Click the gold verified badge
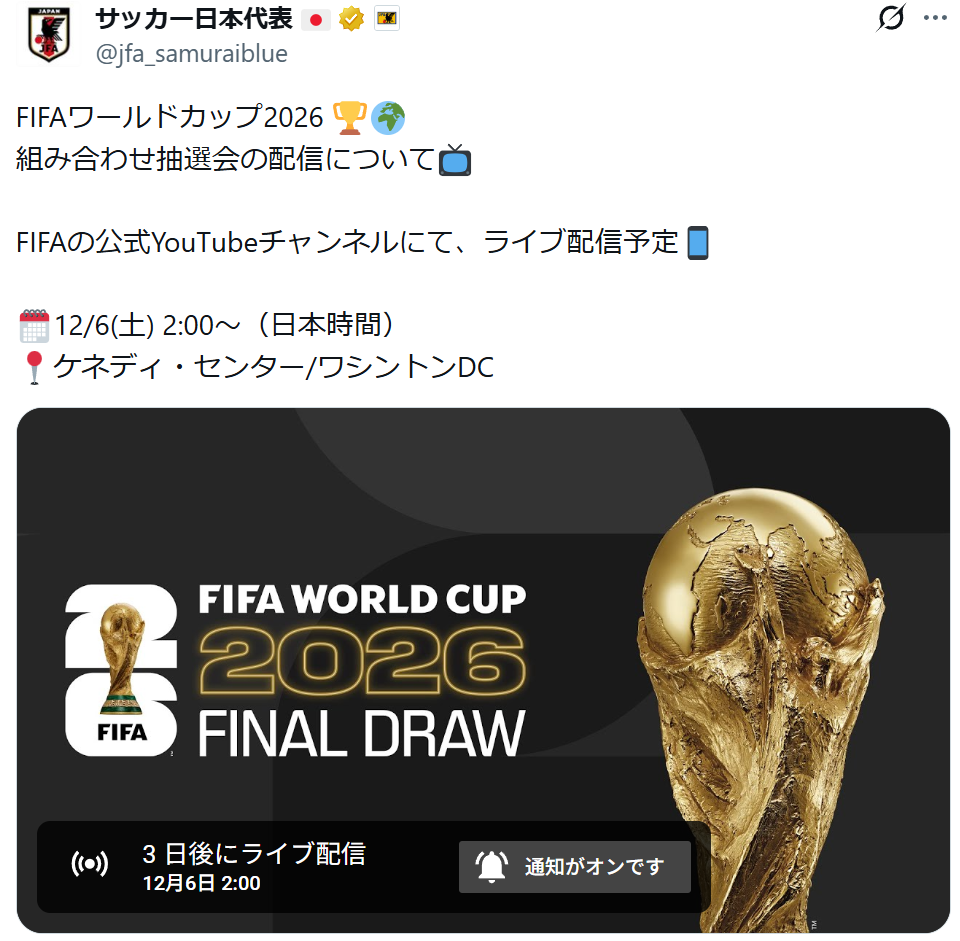The width and height of the screenshot is (960, 941). click(351, 20)
